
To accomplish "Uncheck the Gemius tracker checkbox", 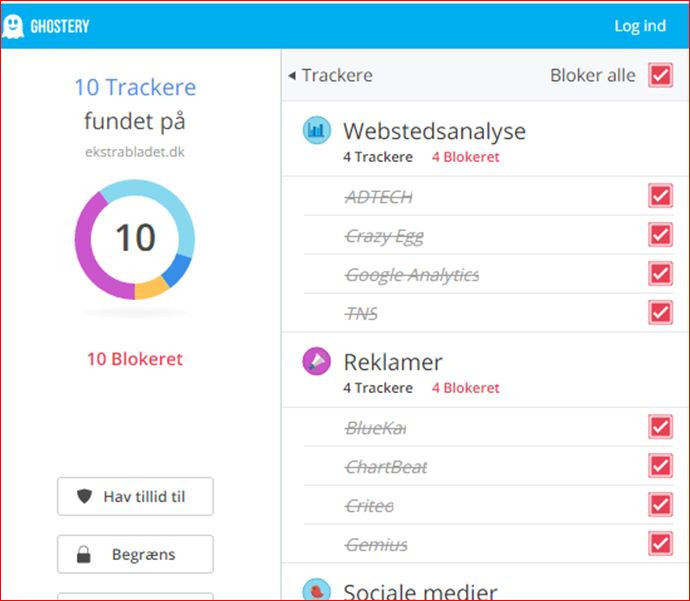I will pyautogui.click(x=660, y=543).
